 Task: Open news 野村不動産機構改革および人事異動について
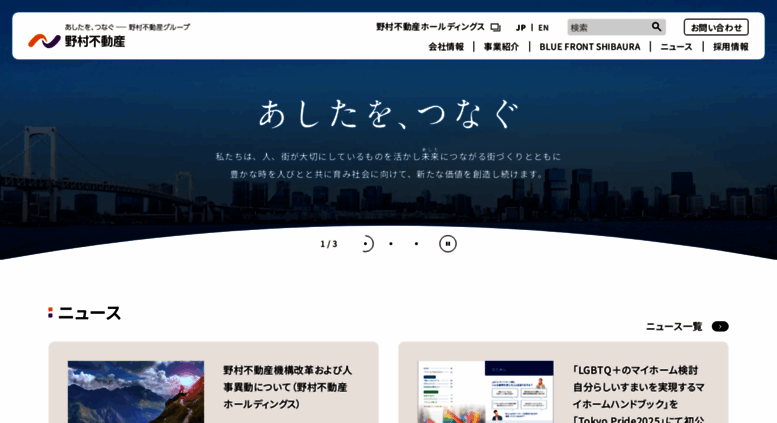pos(288,387)
